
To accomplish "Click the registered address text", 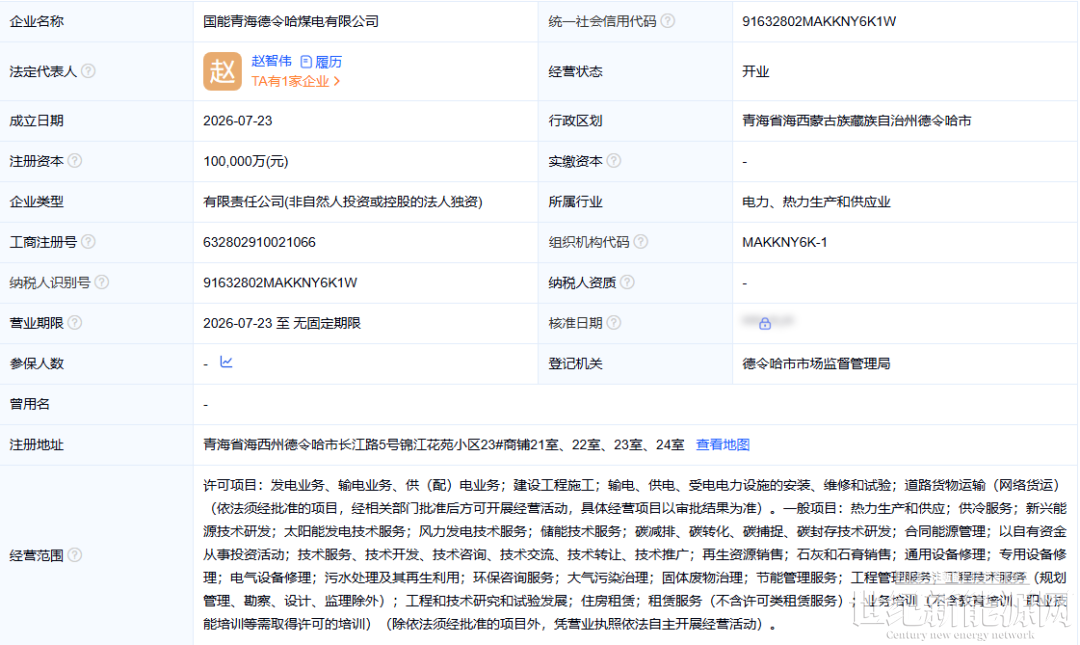I will pyautogui.click(x=444, y=444).
